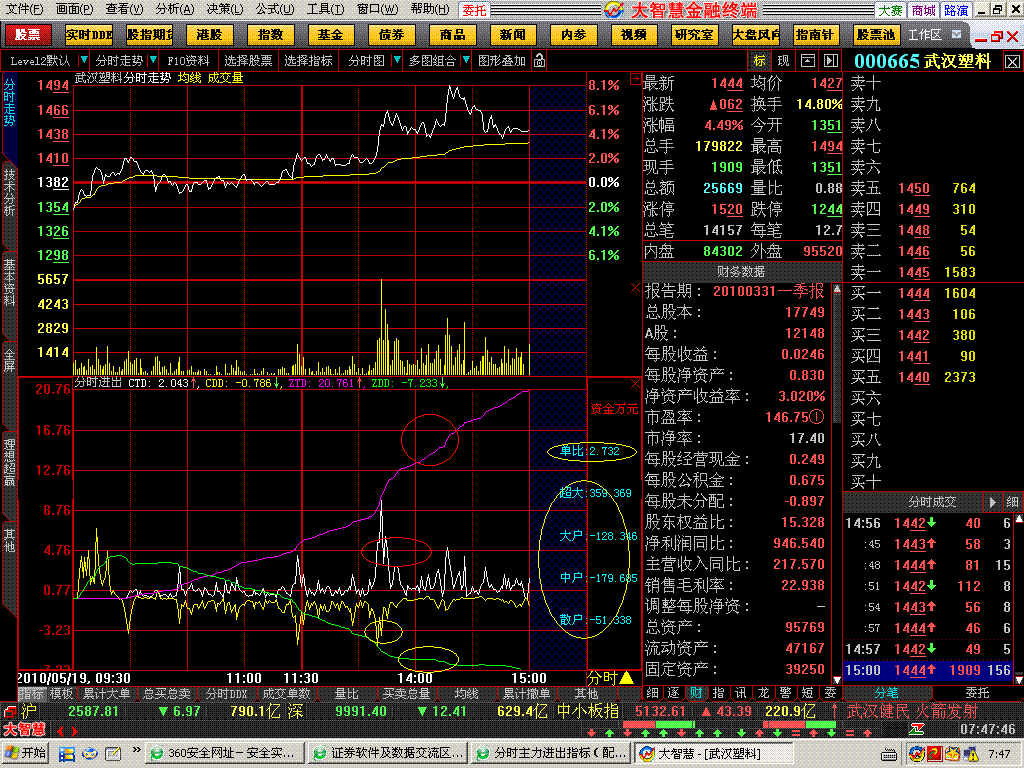Viewport: 1024px width, 768px height.
Task: Open the 多图组合 dropdown arrow
Action: click(x=466, y=61)
